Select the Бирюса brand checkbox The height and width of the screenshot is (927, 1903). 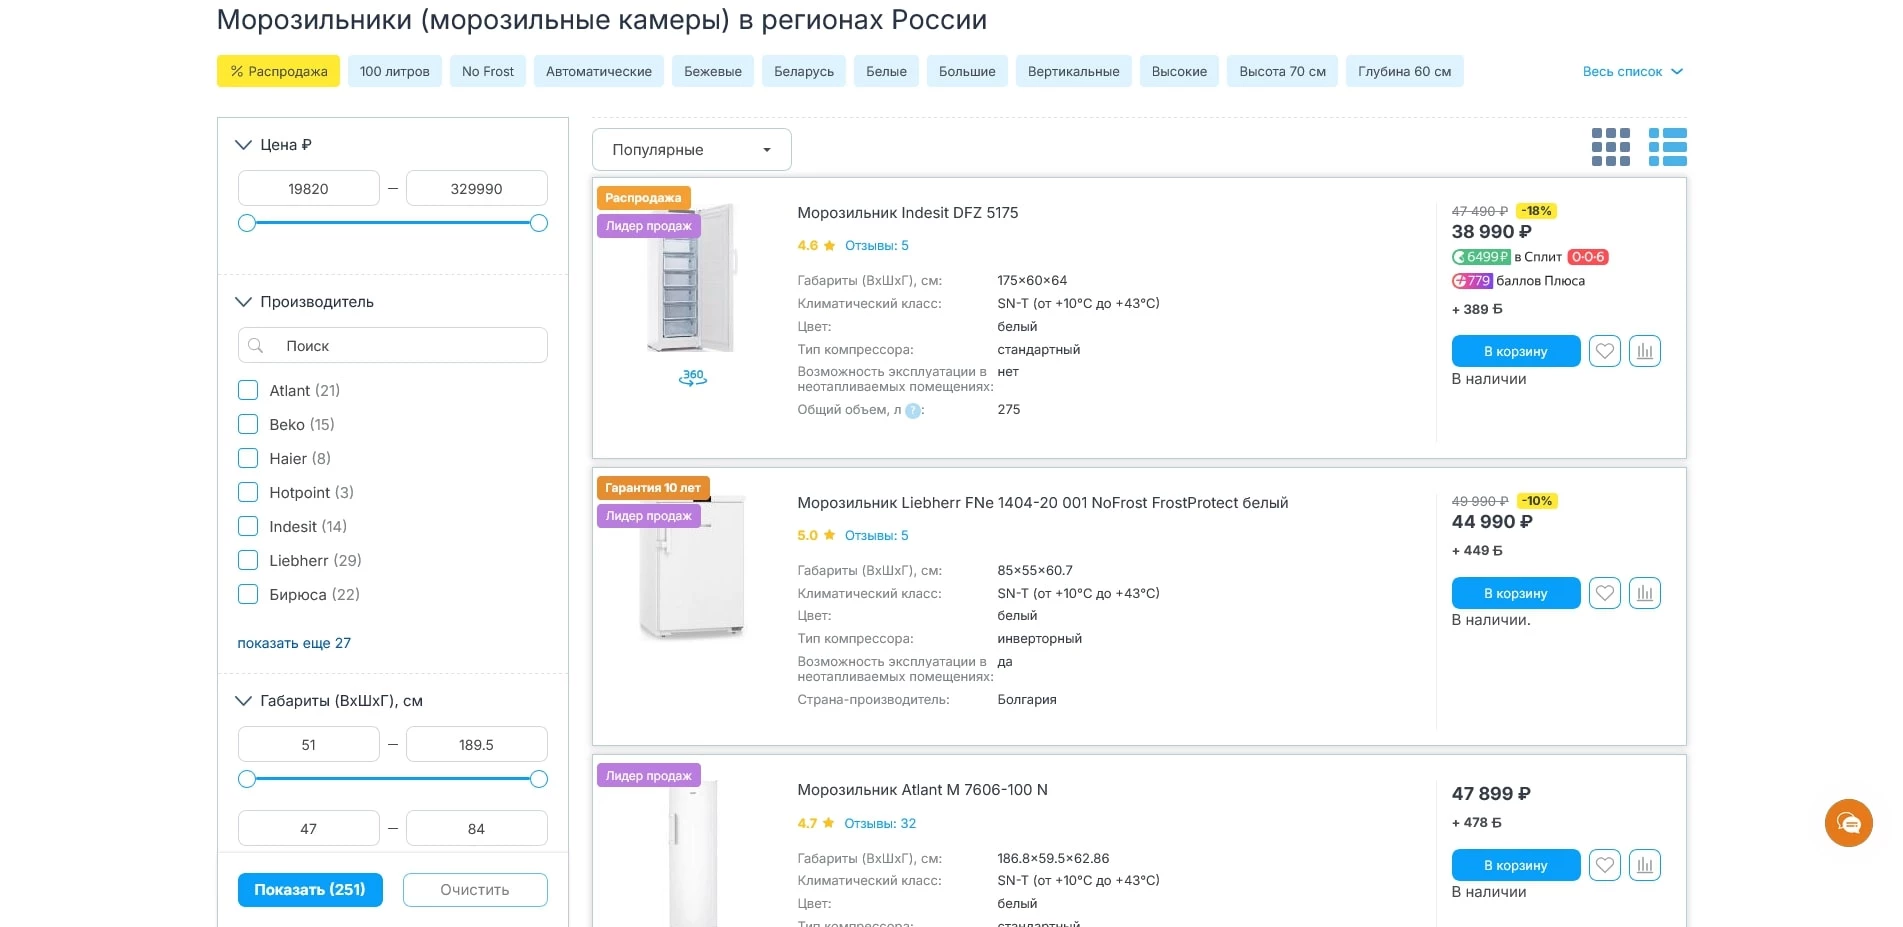(x=247, y=594)
